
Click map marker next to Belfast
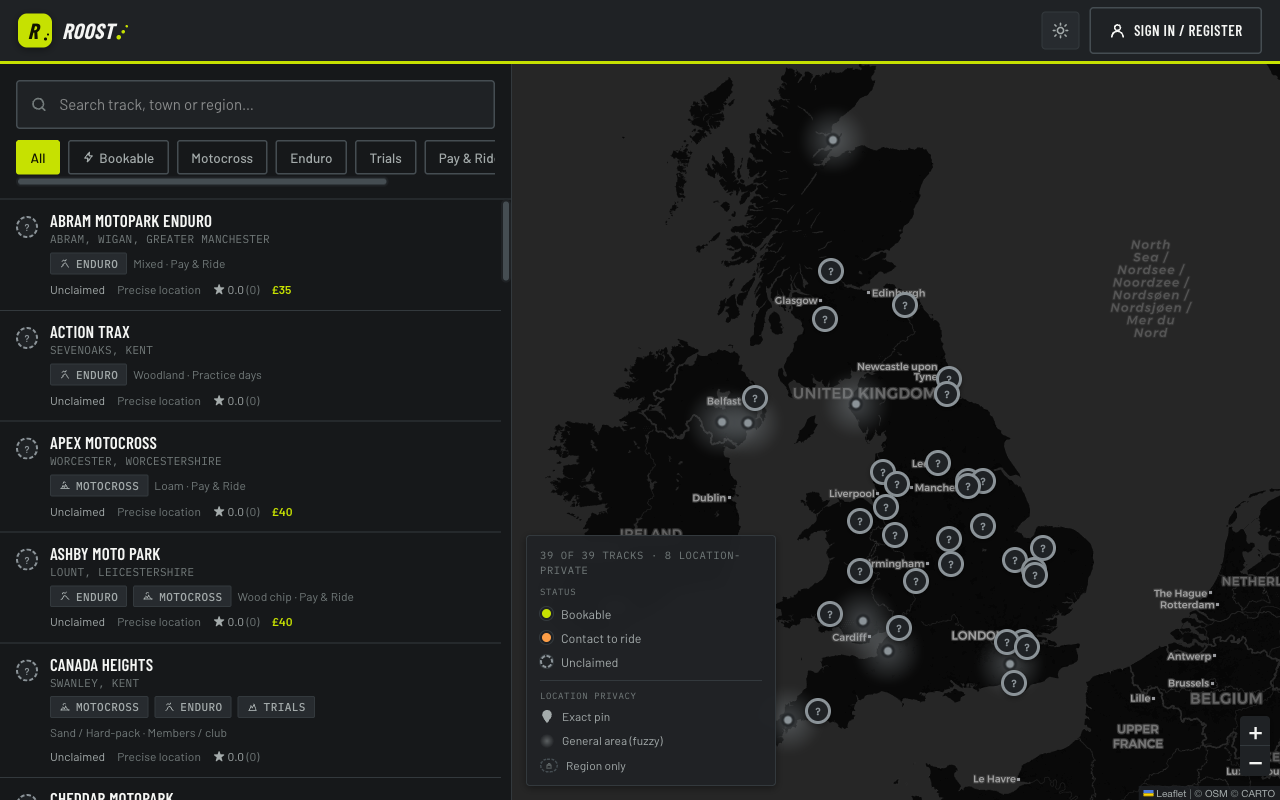coord(755,398)
